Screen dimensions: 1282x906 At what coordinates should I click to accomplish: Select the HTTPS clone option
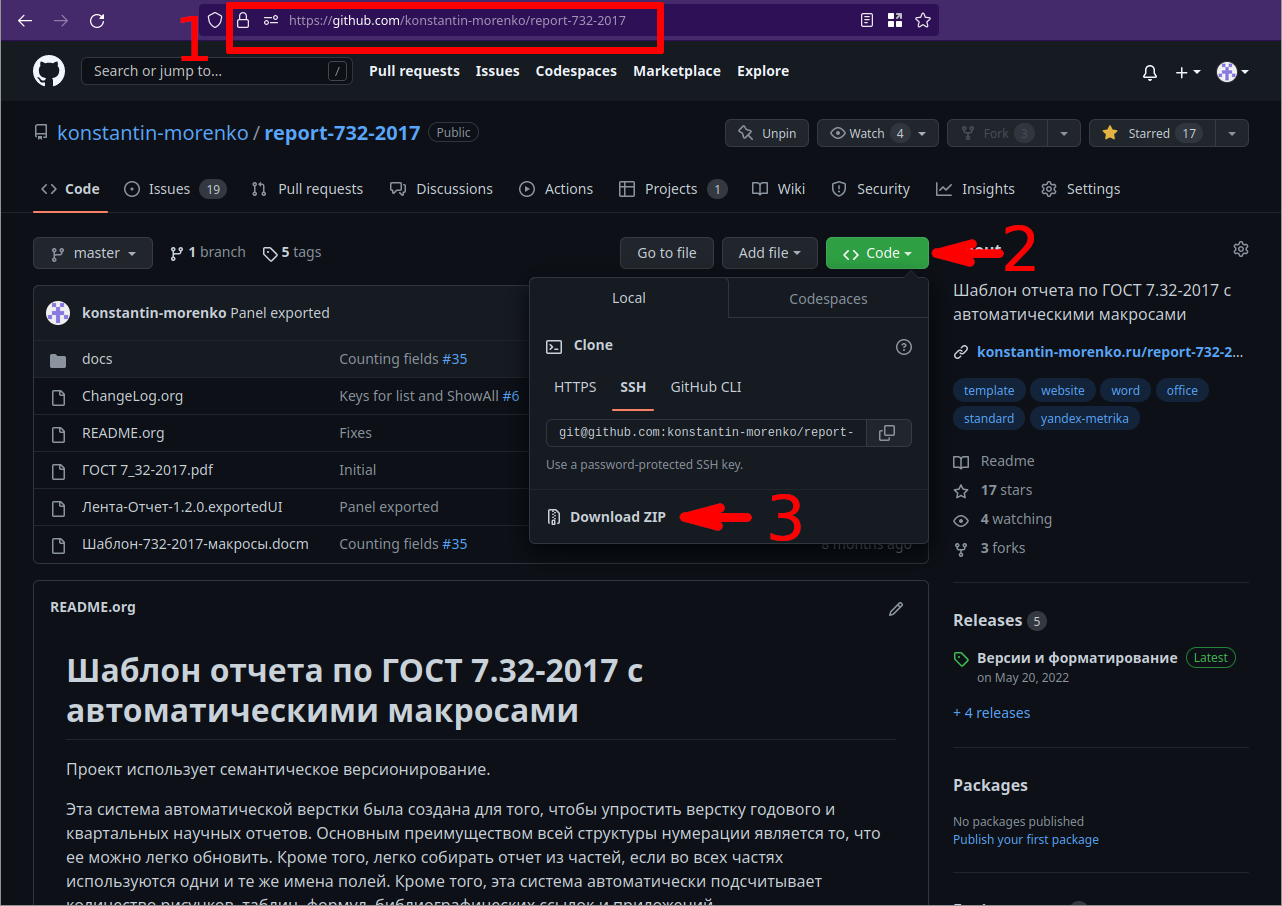coord(575,387)
